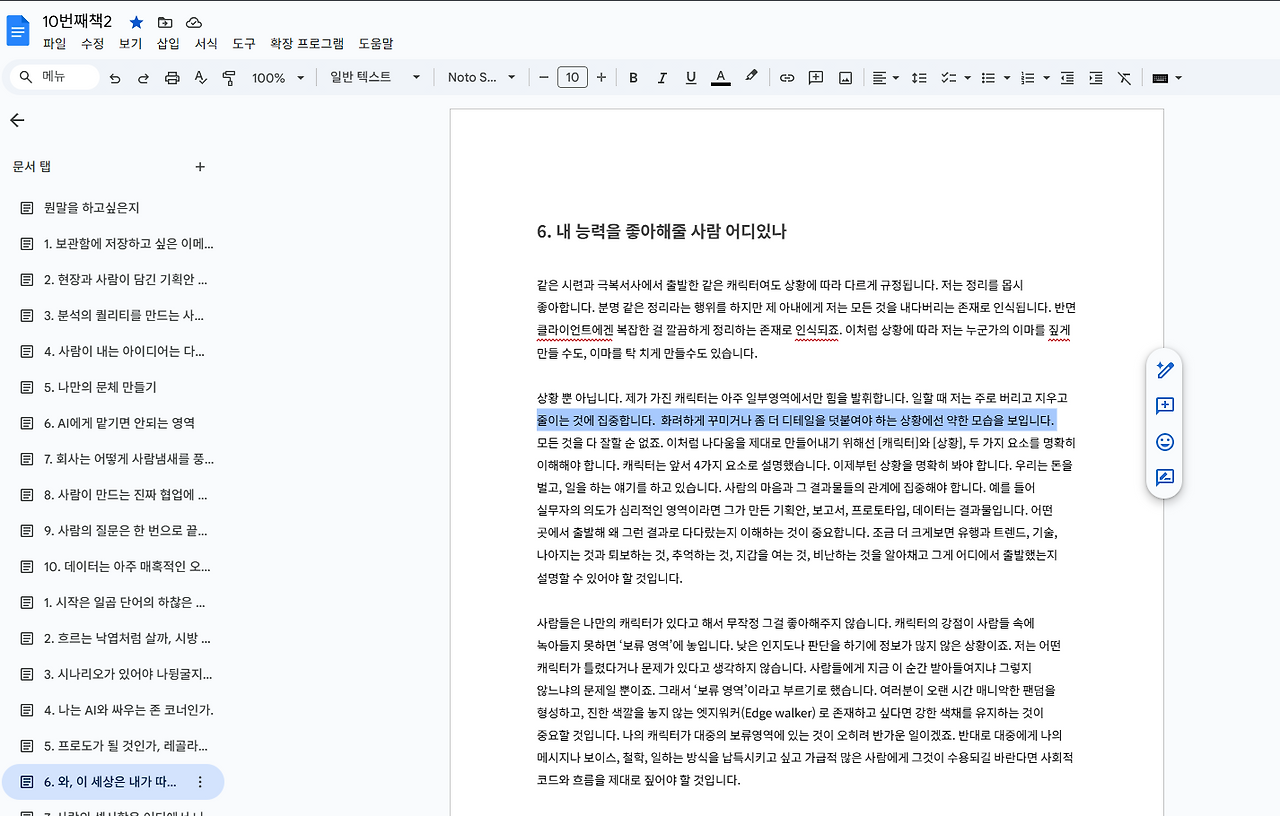Add a comment from the top toolbar
The height and width of the screenshot is (816, 1280).
pos(816,78)
